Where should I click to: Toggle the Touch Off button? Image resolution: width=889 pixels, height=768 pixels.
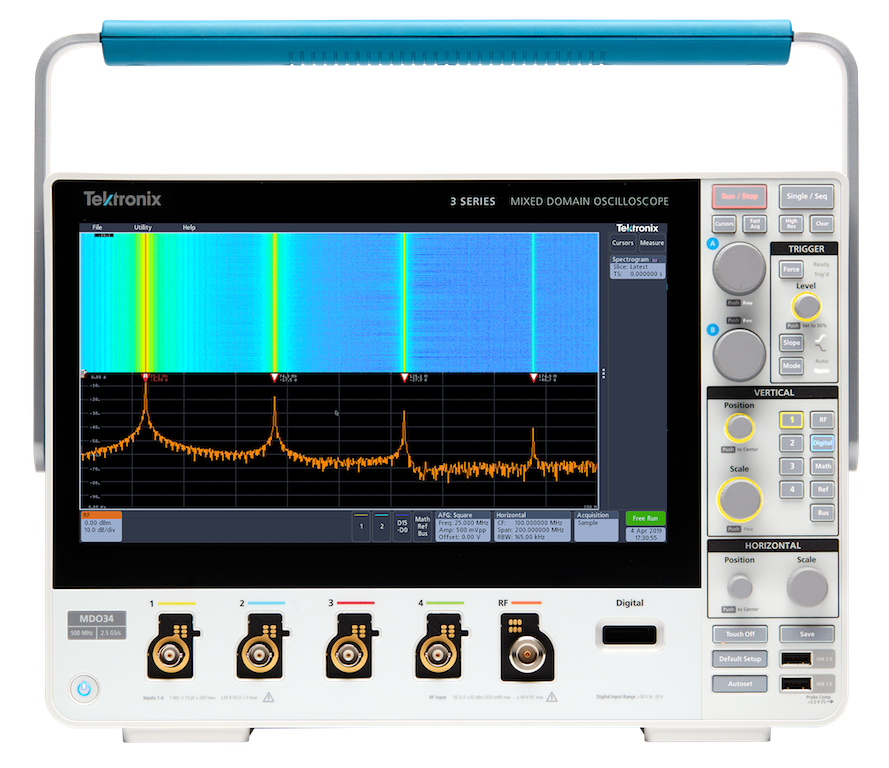[x=740, y=634]
